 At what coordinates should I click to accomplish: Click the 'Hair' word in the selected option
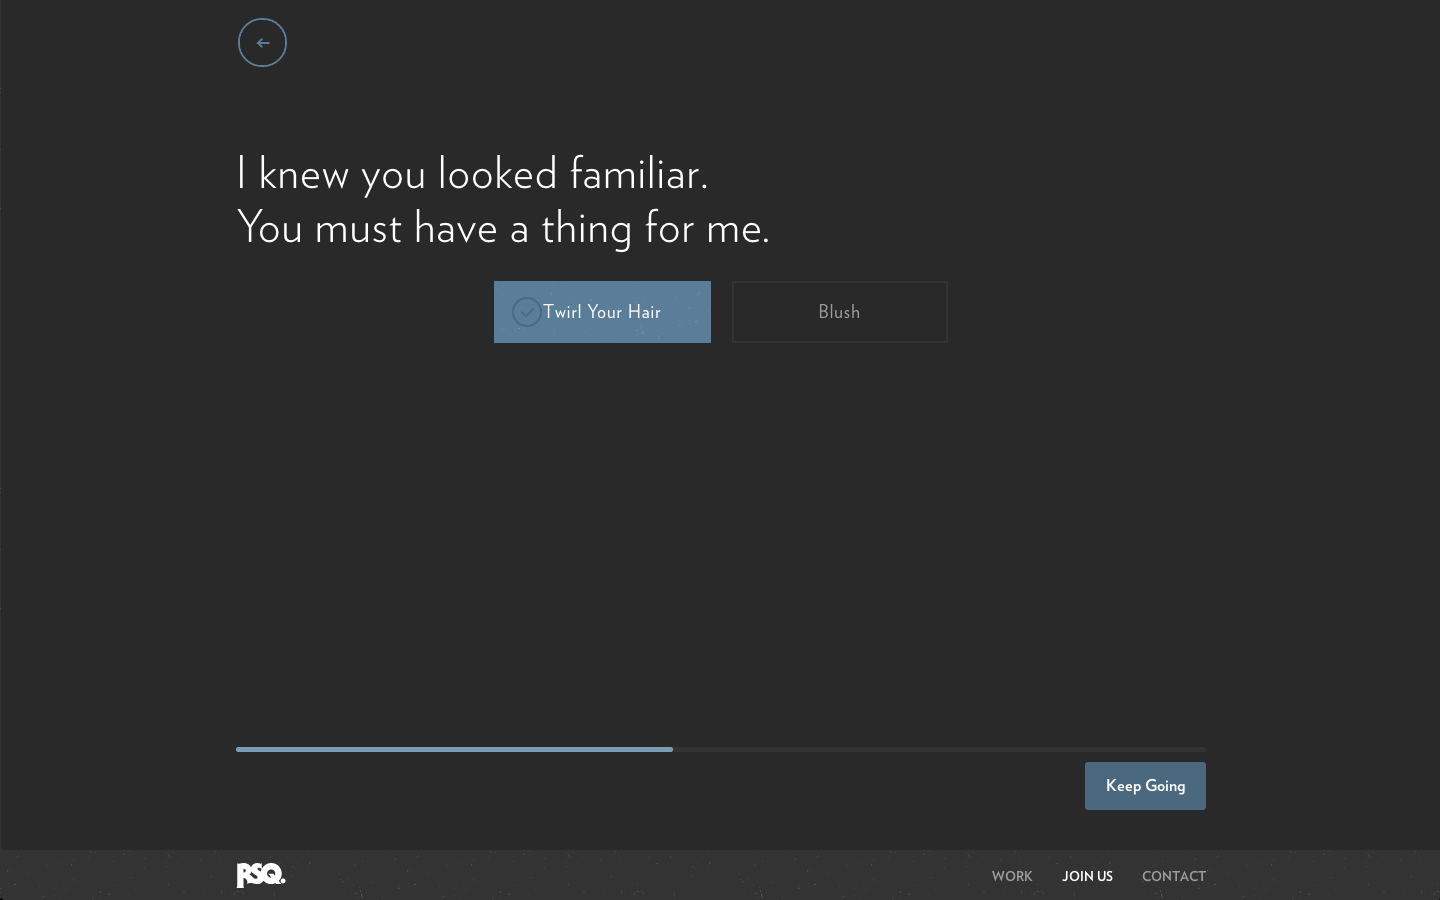coord(644,312)
